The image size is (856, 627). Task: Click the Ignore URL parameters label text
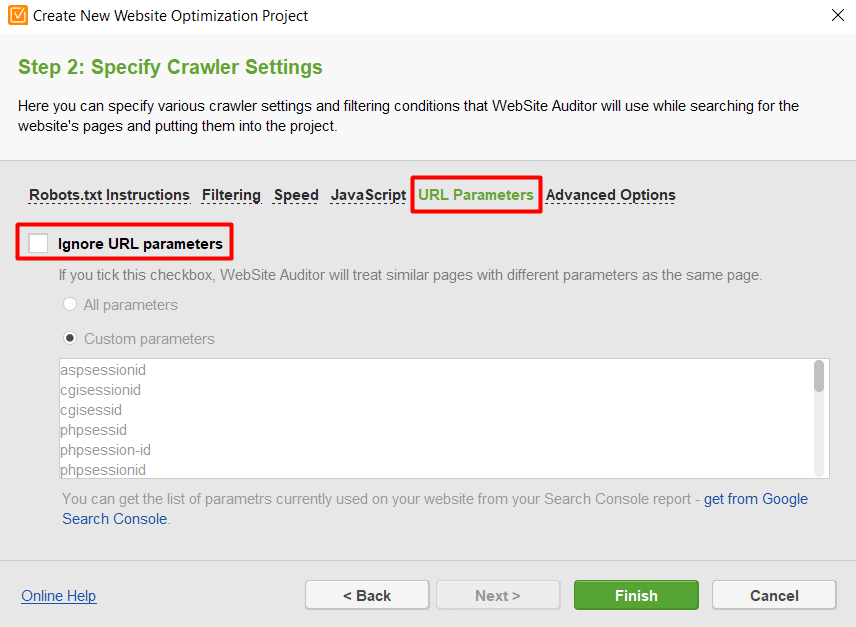point(140,244)
